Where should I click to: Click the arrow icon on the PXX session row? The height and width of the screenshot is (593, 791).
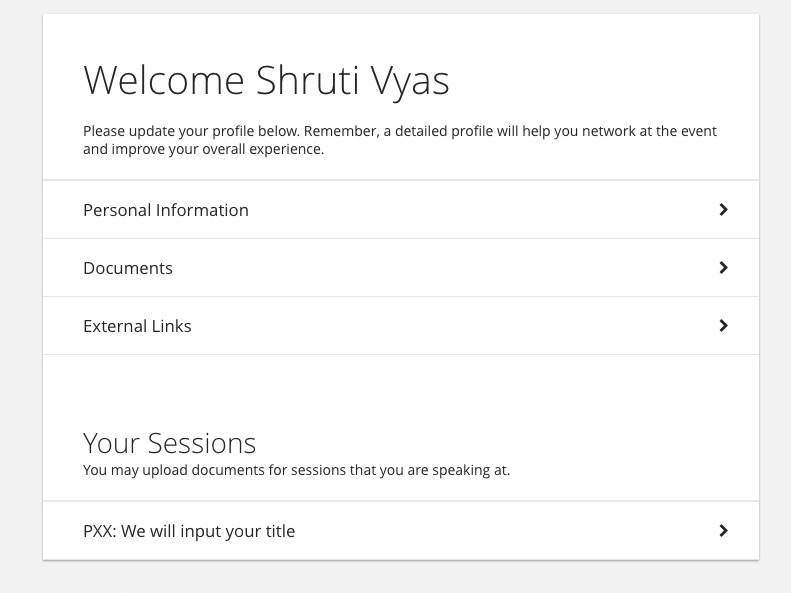pyautogui.click(x=723, y=531)
